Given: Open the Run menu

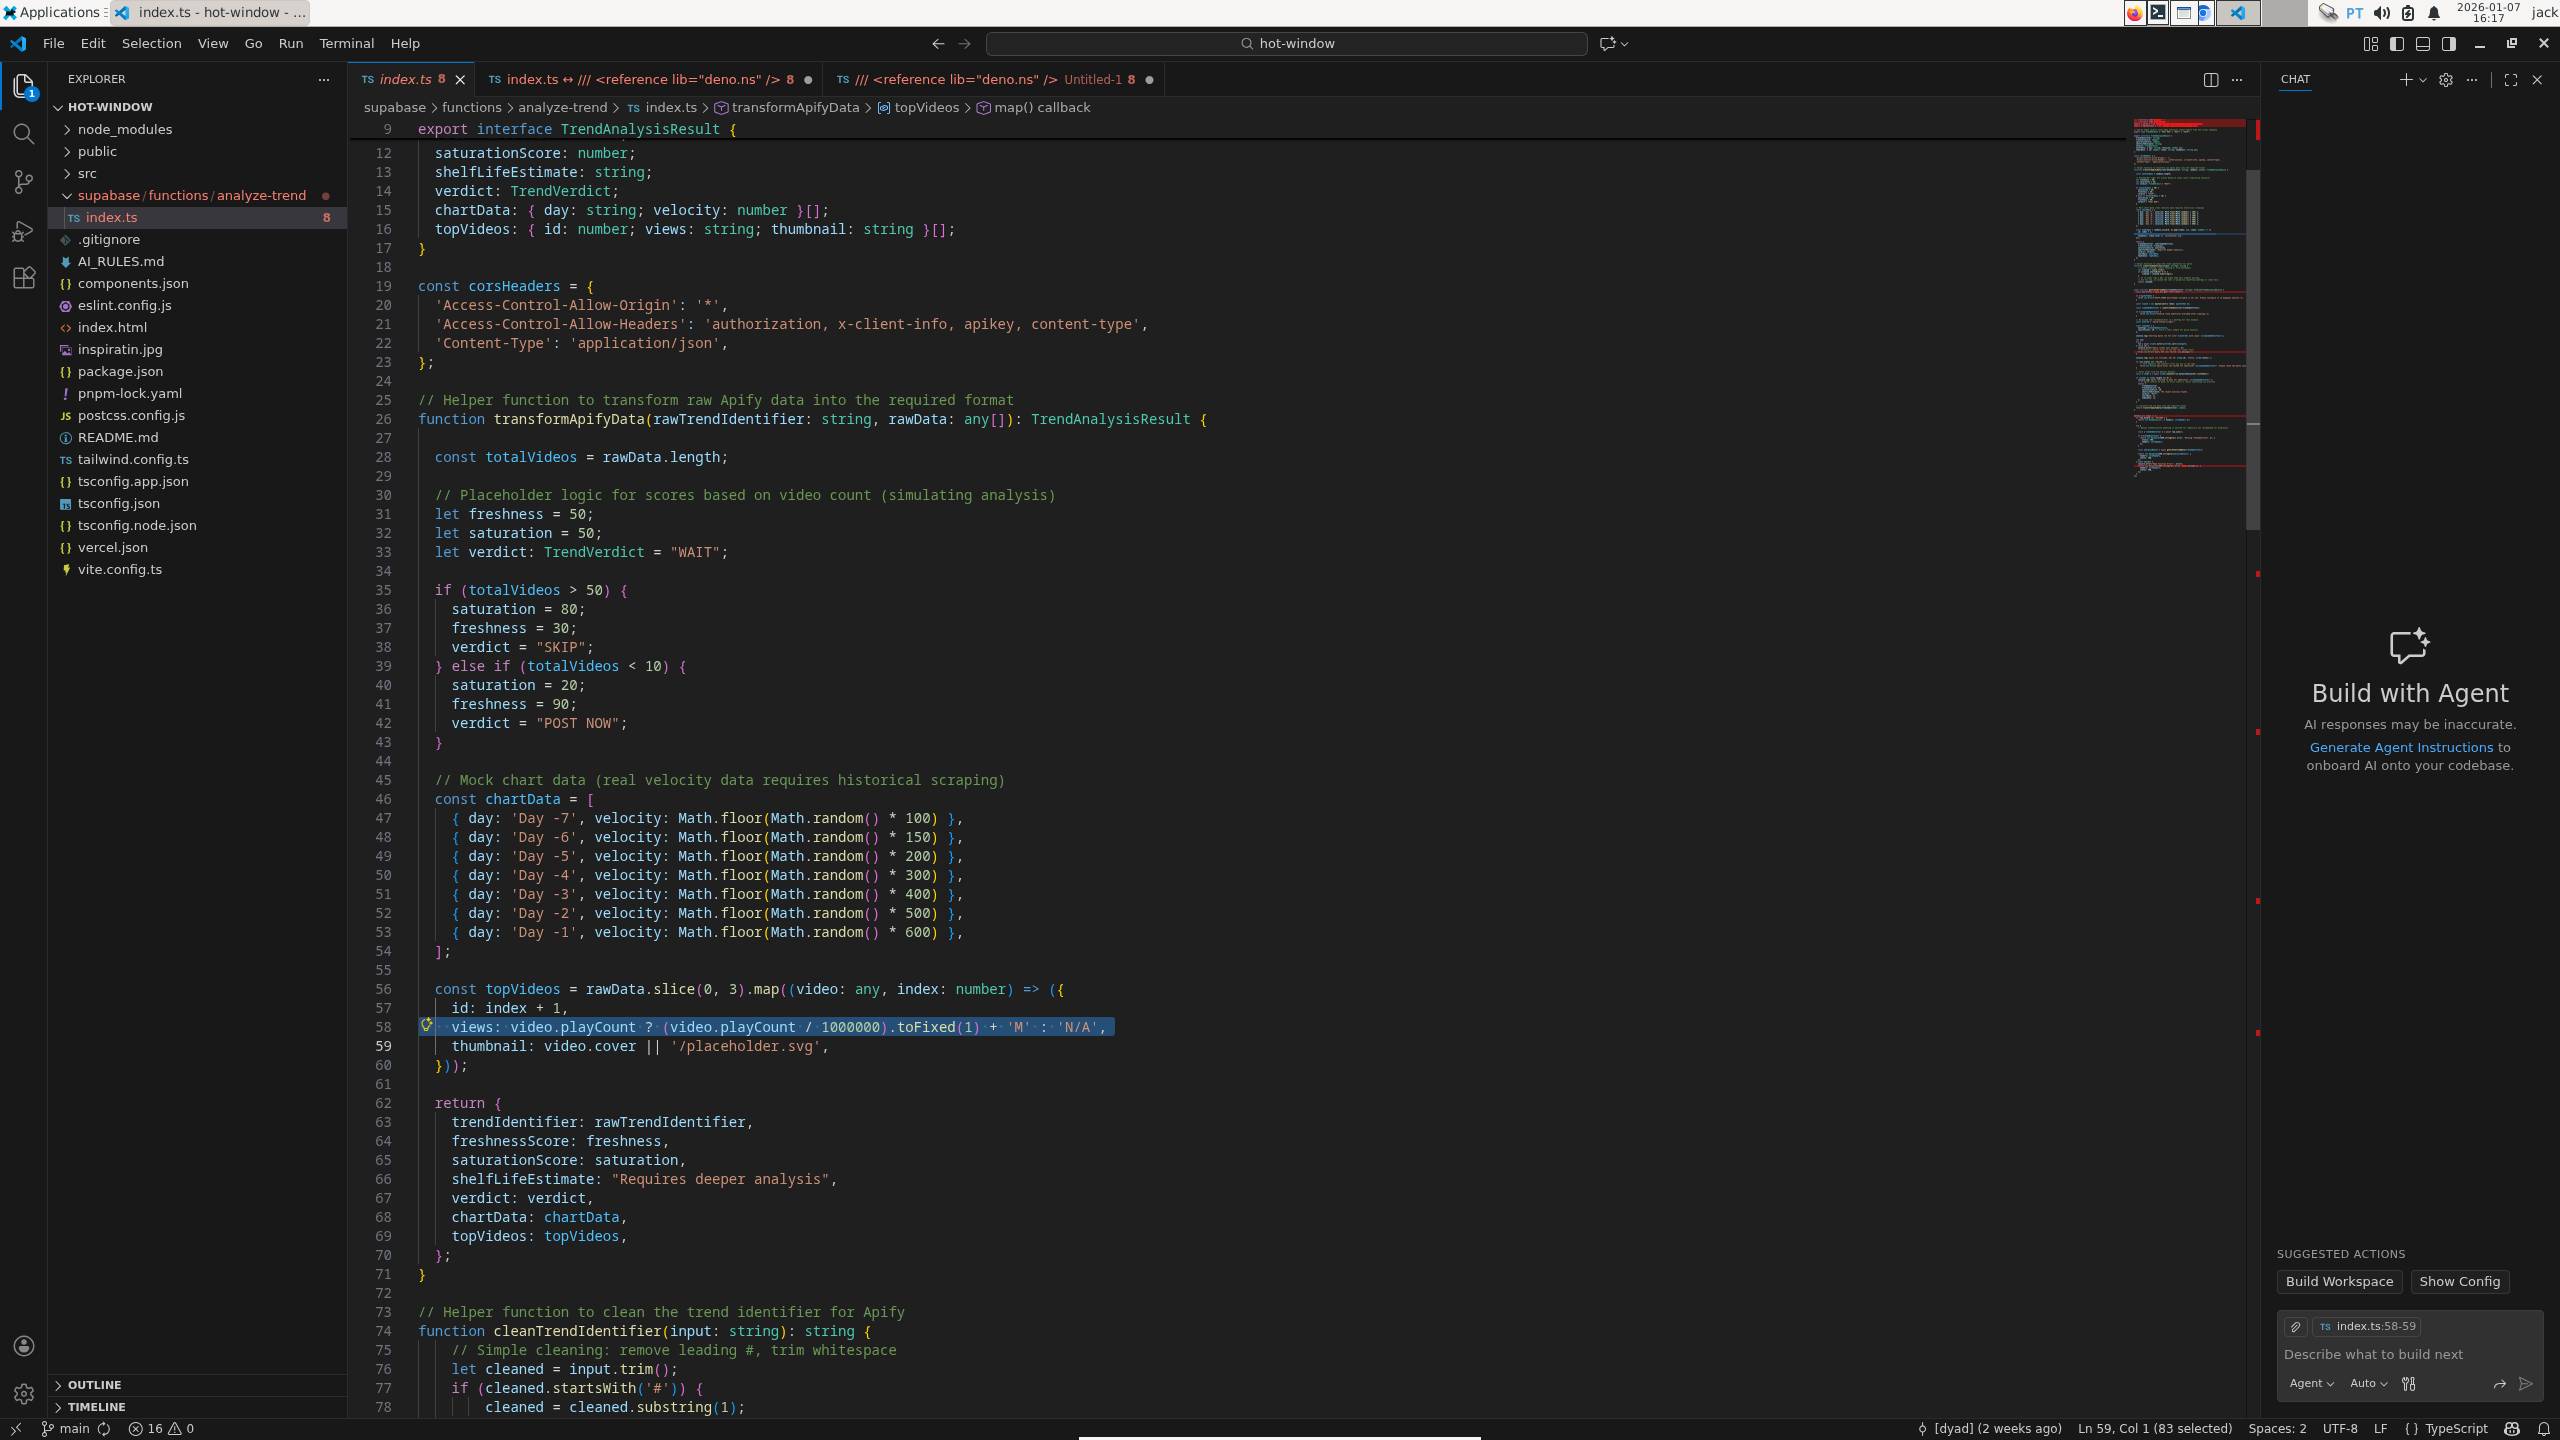Looking at the screenshot, I should [290, 43].
